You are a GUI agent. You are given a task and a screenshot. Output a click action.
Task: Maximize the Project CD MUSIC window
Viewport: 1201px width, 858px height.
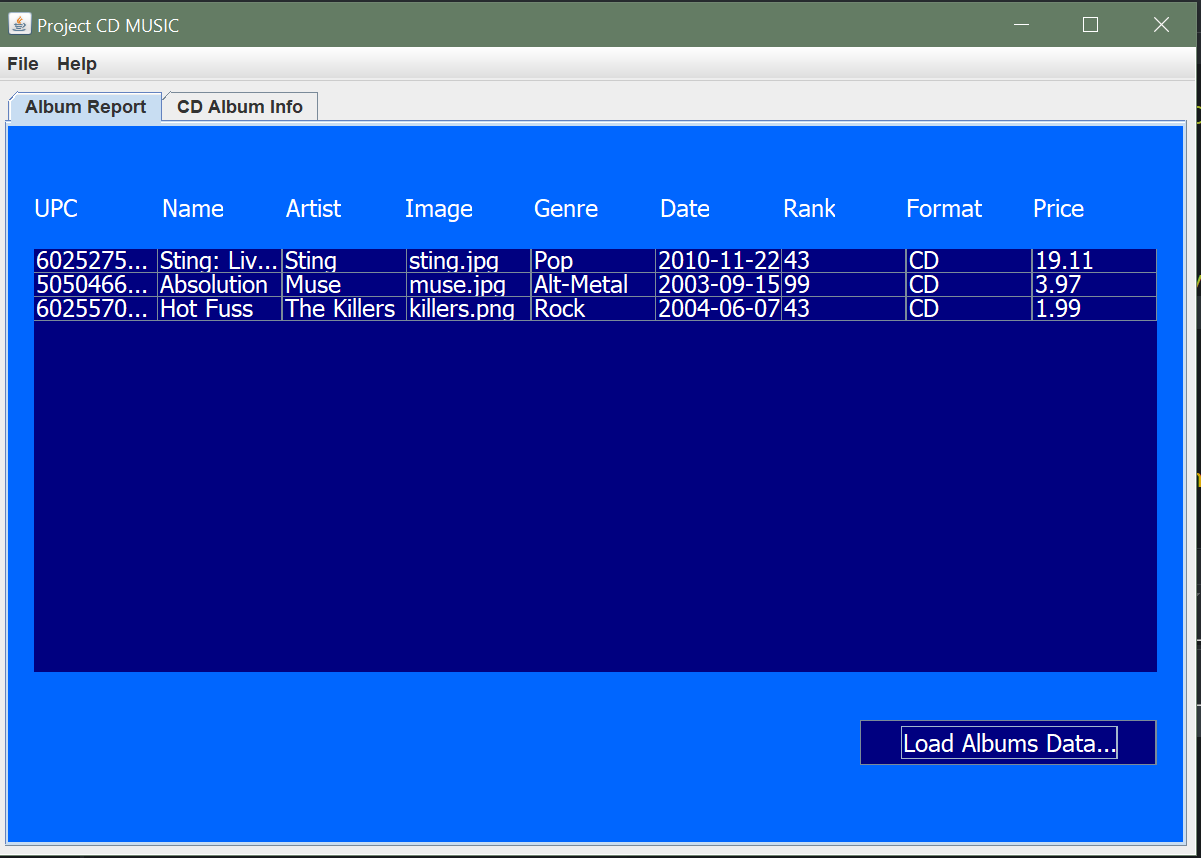coord(1091,25)
